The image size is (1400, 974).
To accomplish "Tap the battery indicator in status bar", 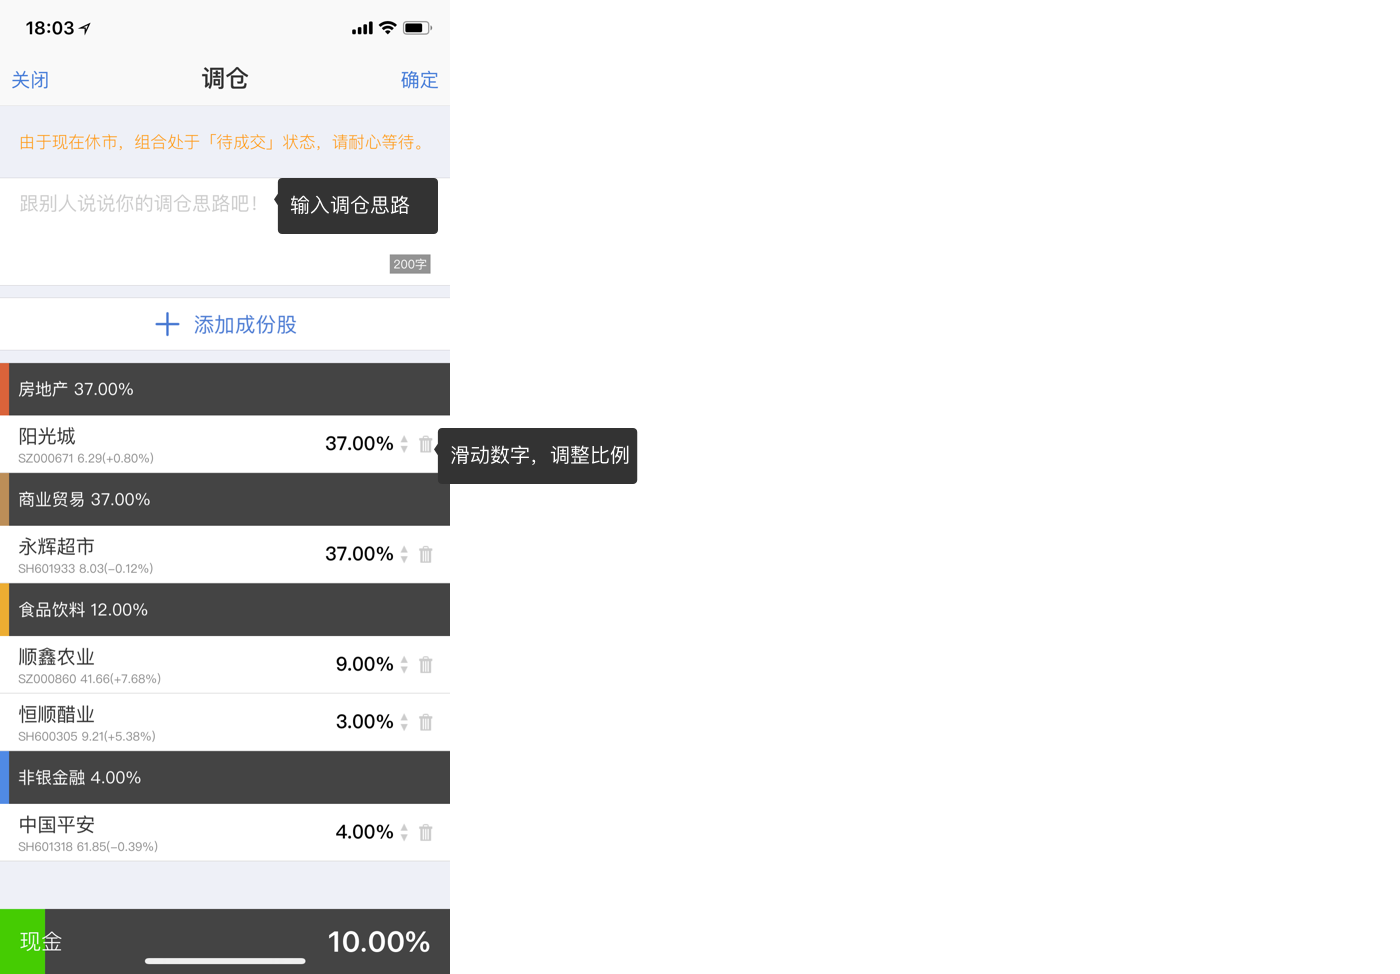I will coord(417,28).
